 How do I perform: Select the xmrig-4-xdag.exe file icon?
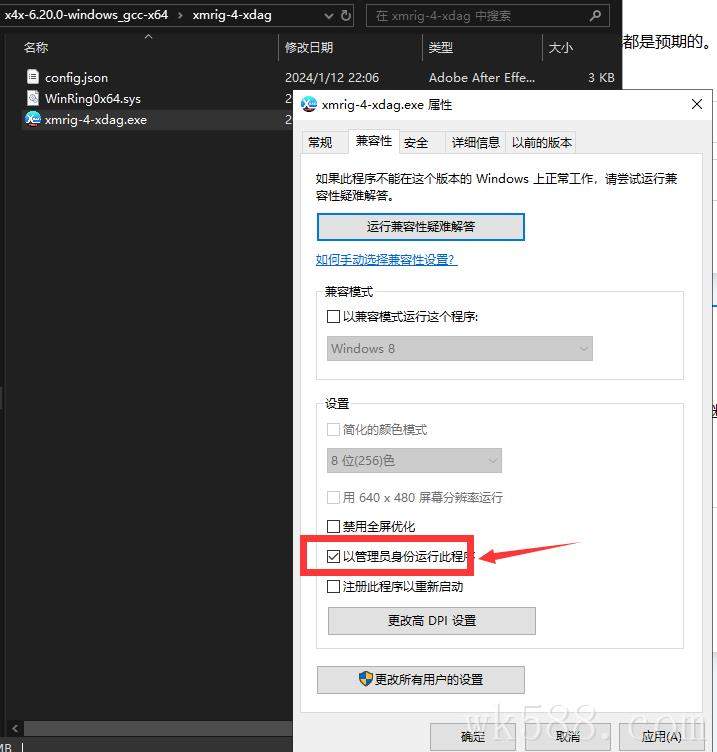coord(33,119)
